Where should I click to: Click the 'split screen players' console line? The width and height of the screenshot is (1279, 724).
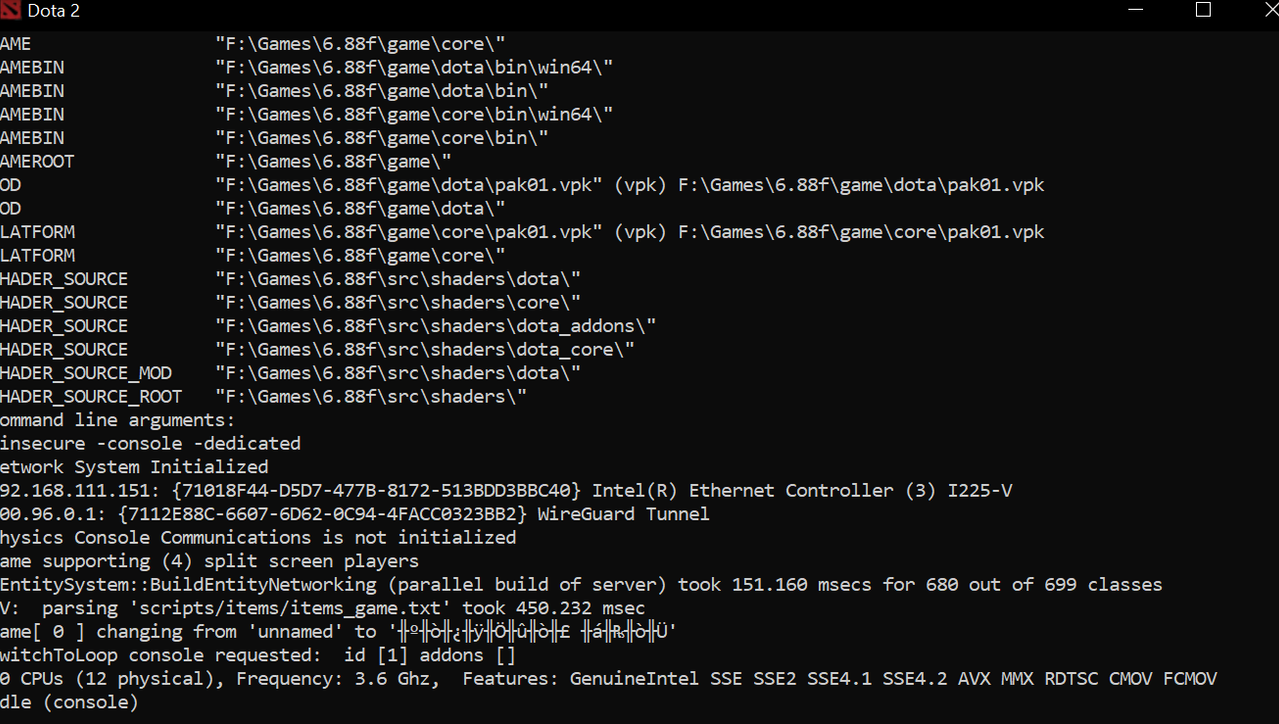[209, 561]
